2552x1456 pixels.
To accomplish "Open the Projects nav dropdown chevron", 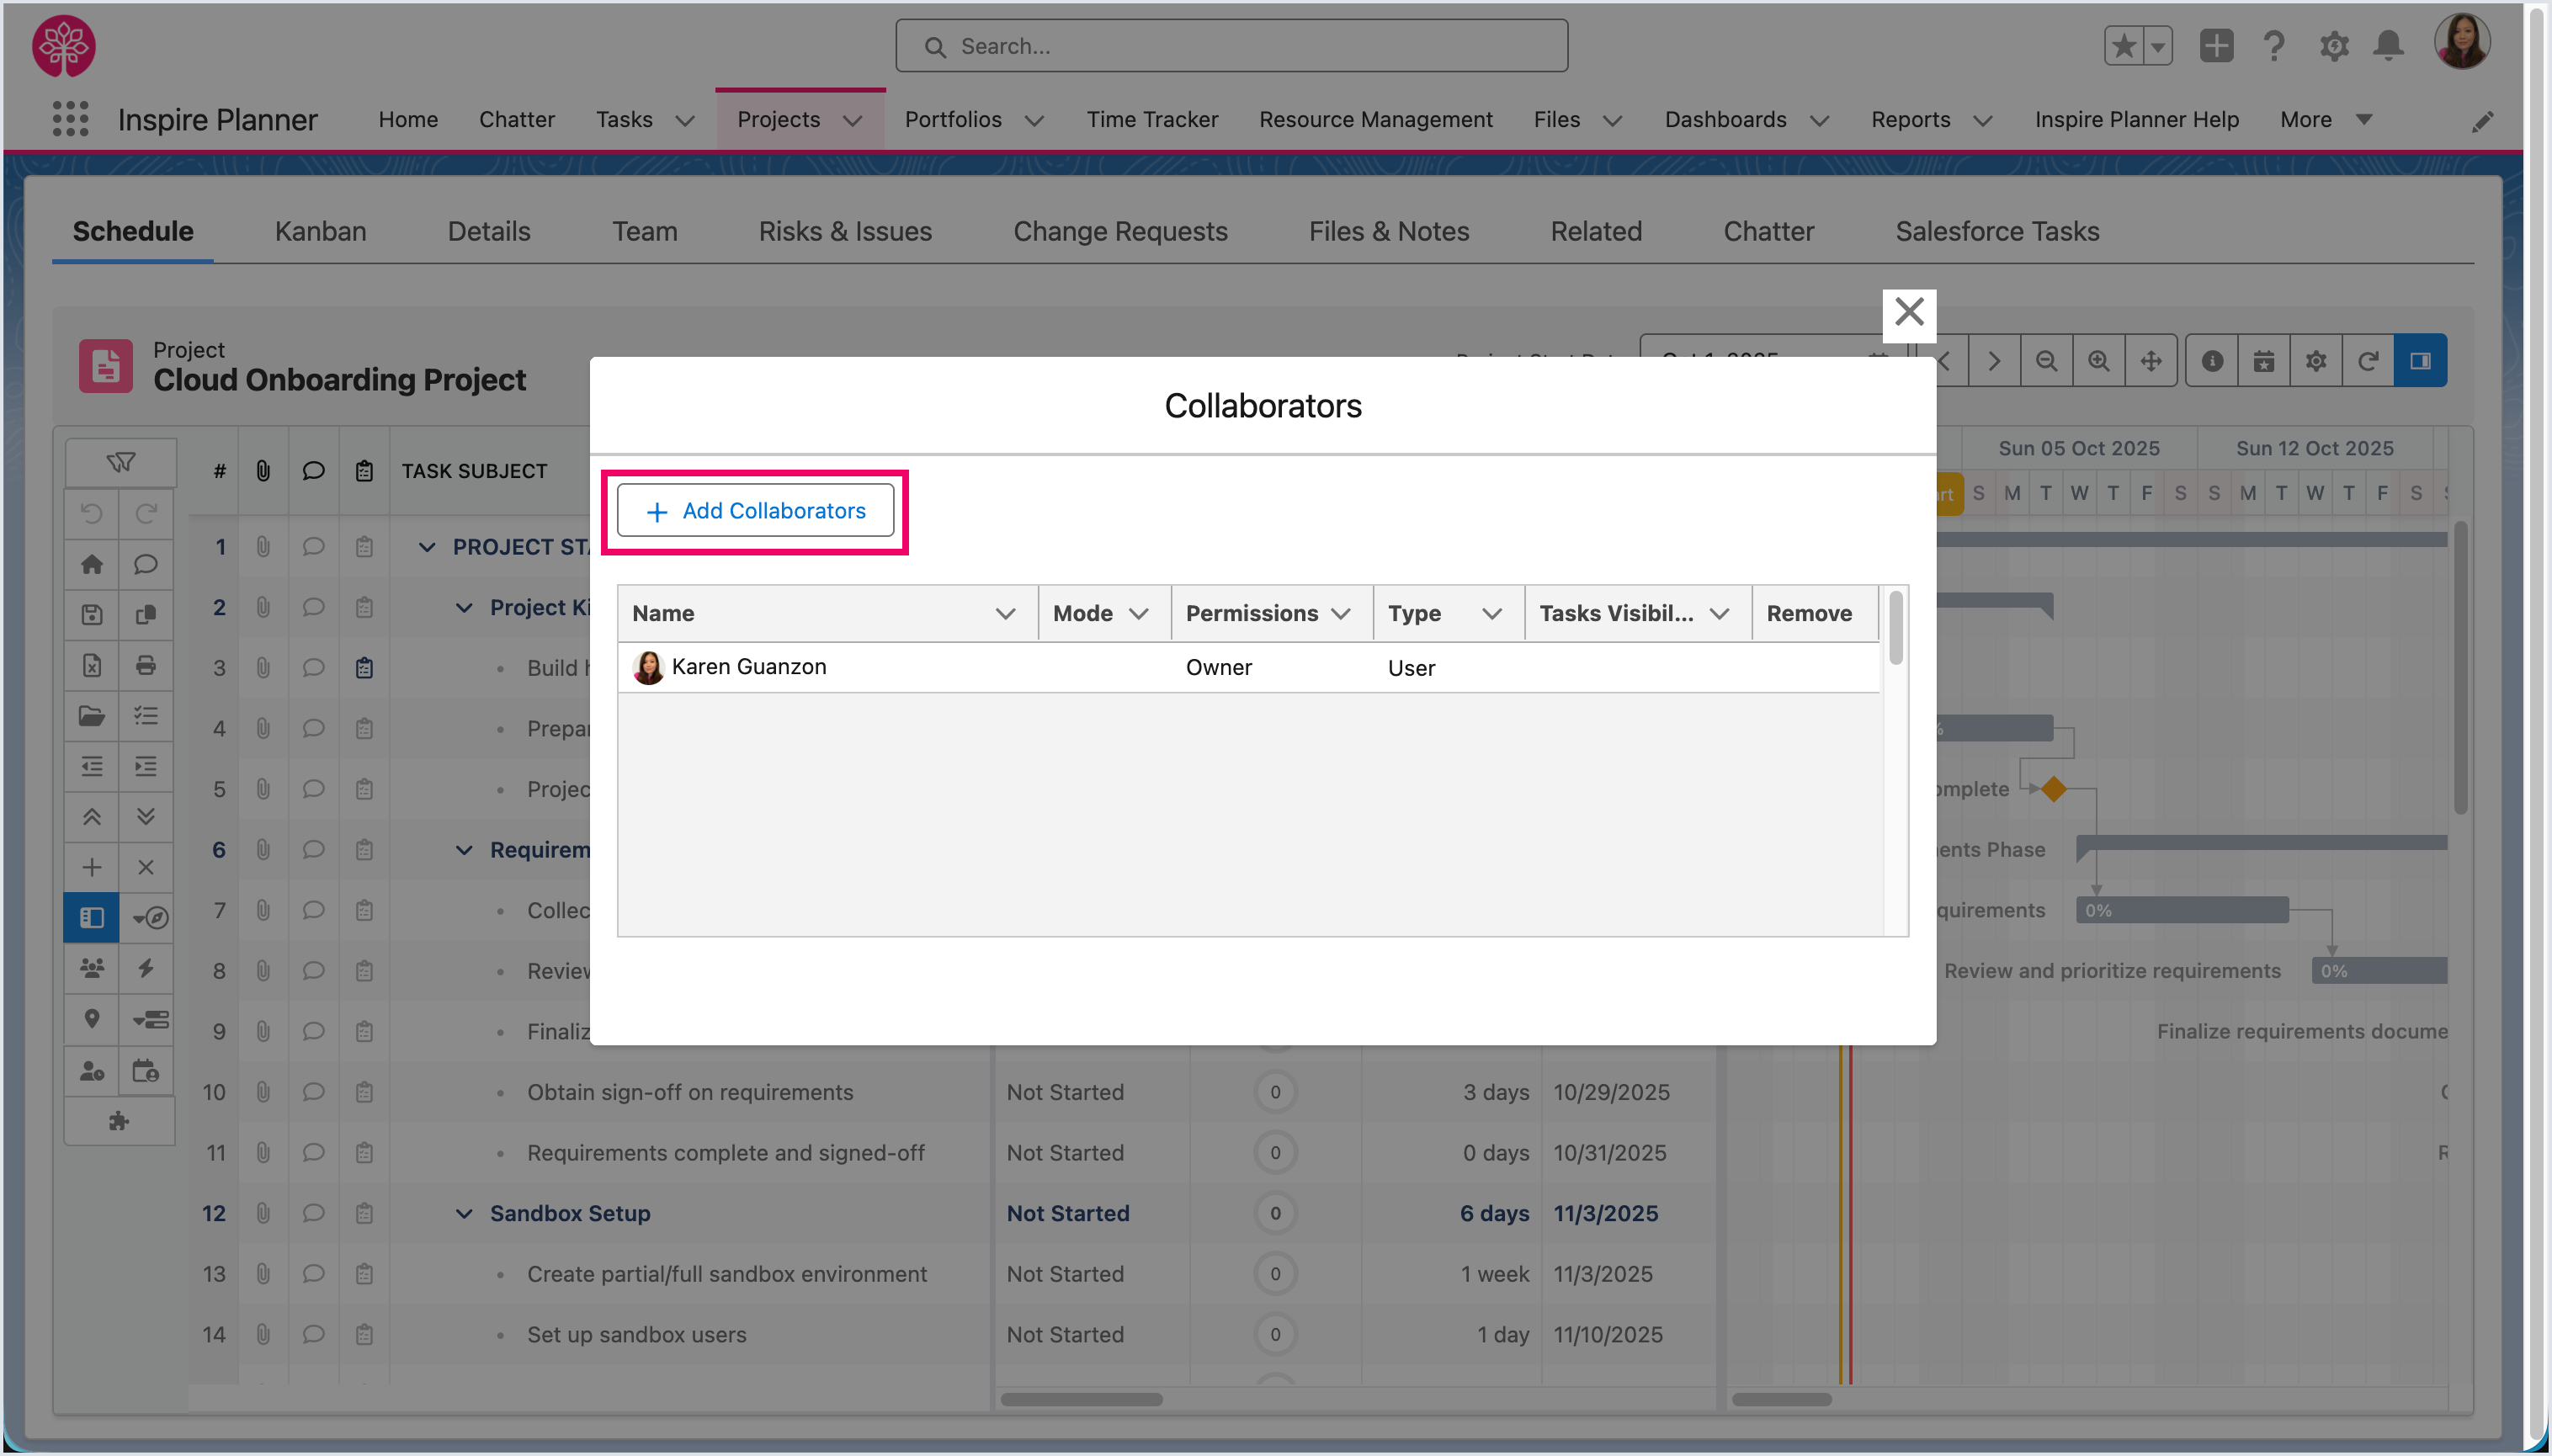I will (853, 120).
